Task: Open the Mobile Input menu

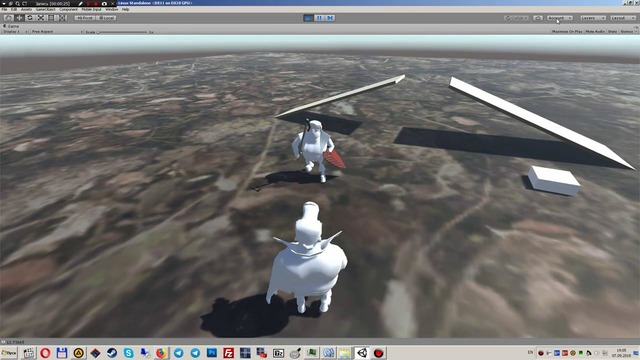Action: point(91,9)
